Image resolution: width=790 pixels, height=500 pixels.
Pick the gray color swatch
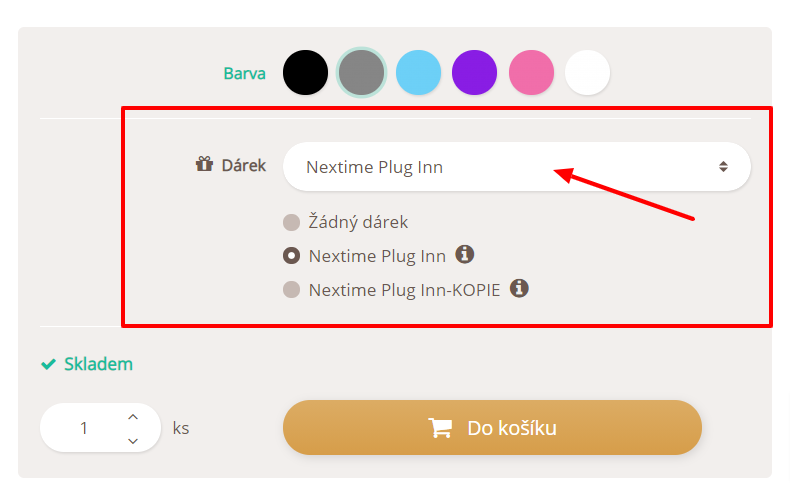pyautogui.click(x=361, y=73)
